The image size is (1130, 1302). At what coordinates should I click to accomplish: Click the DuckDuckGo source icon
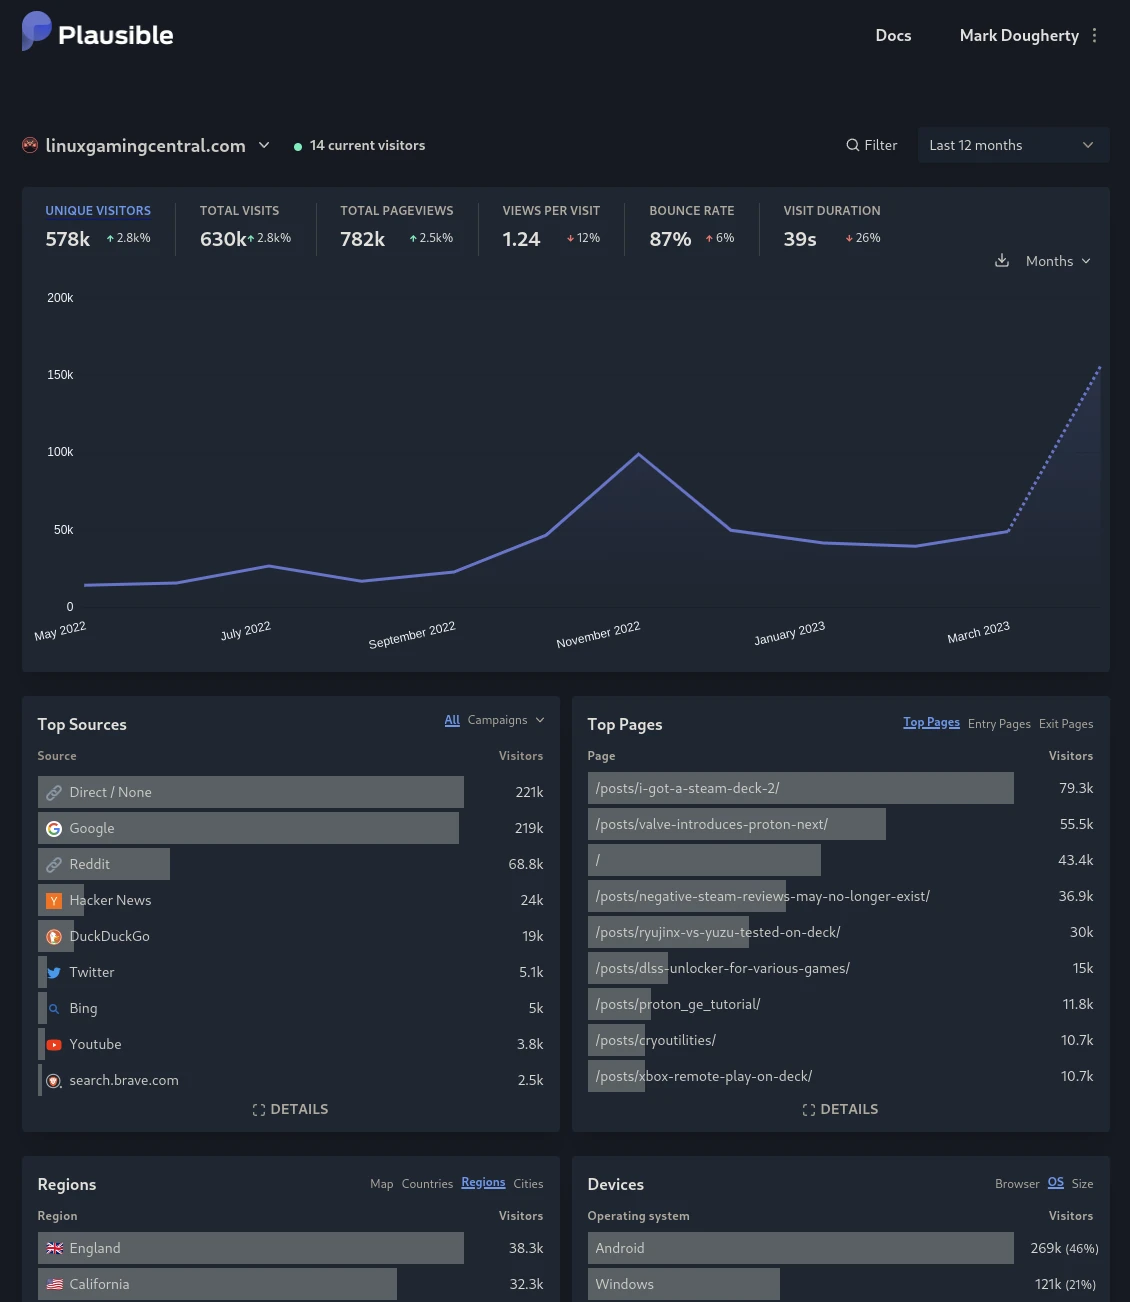[54, 936]
